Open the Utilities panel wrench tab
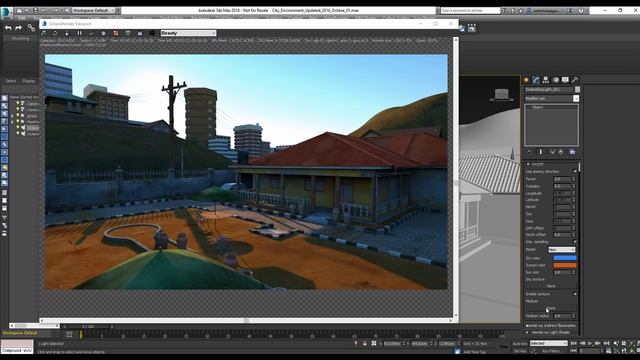The height and width of the screenshot is (360, 640). coord(575,80)
